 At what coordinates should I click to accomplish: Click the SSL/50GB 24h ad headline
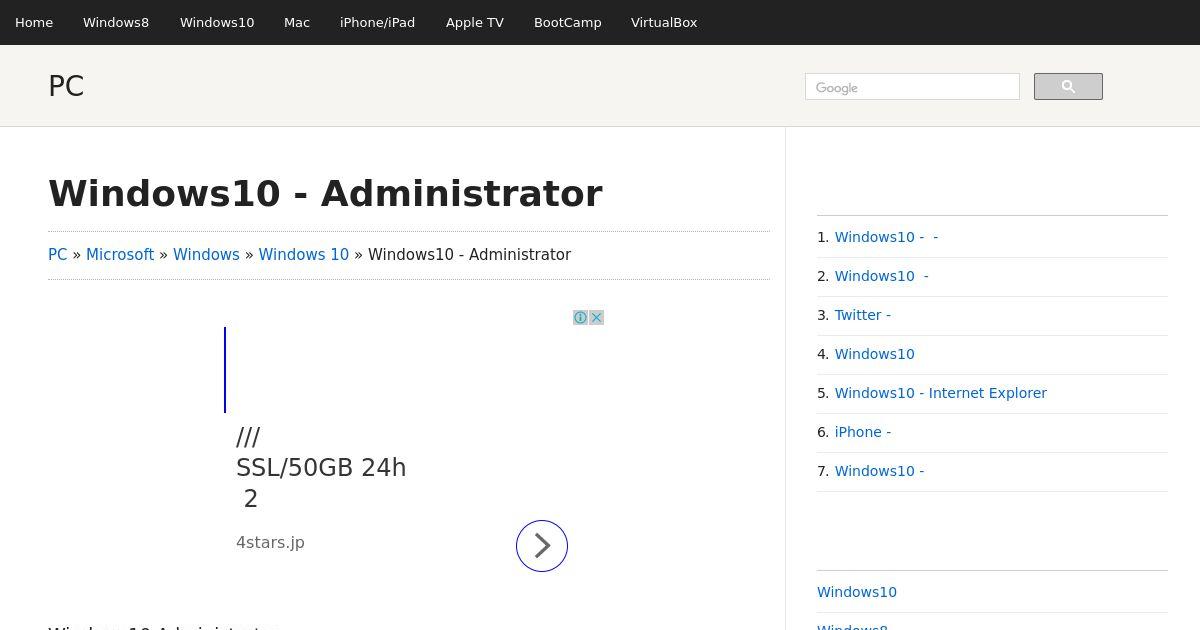[321, 468]
